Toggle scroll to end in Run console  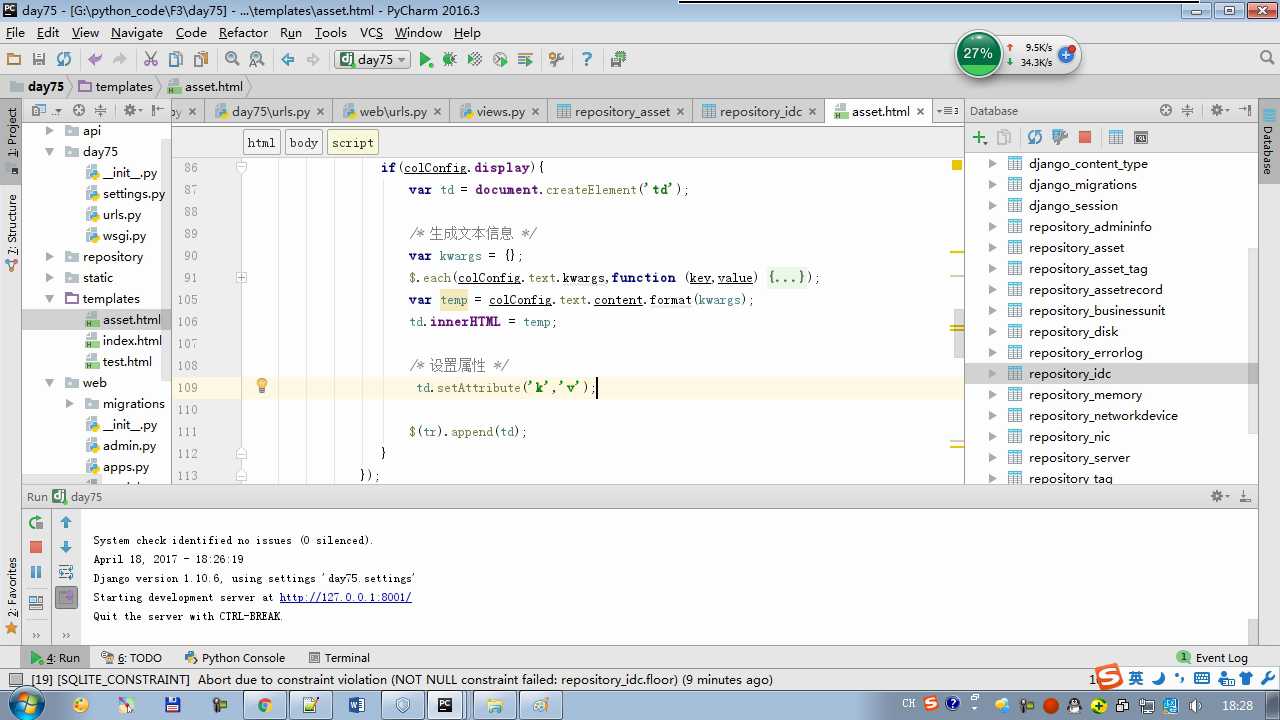pyautogui.click(x=66, y=598)
